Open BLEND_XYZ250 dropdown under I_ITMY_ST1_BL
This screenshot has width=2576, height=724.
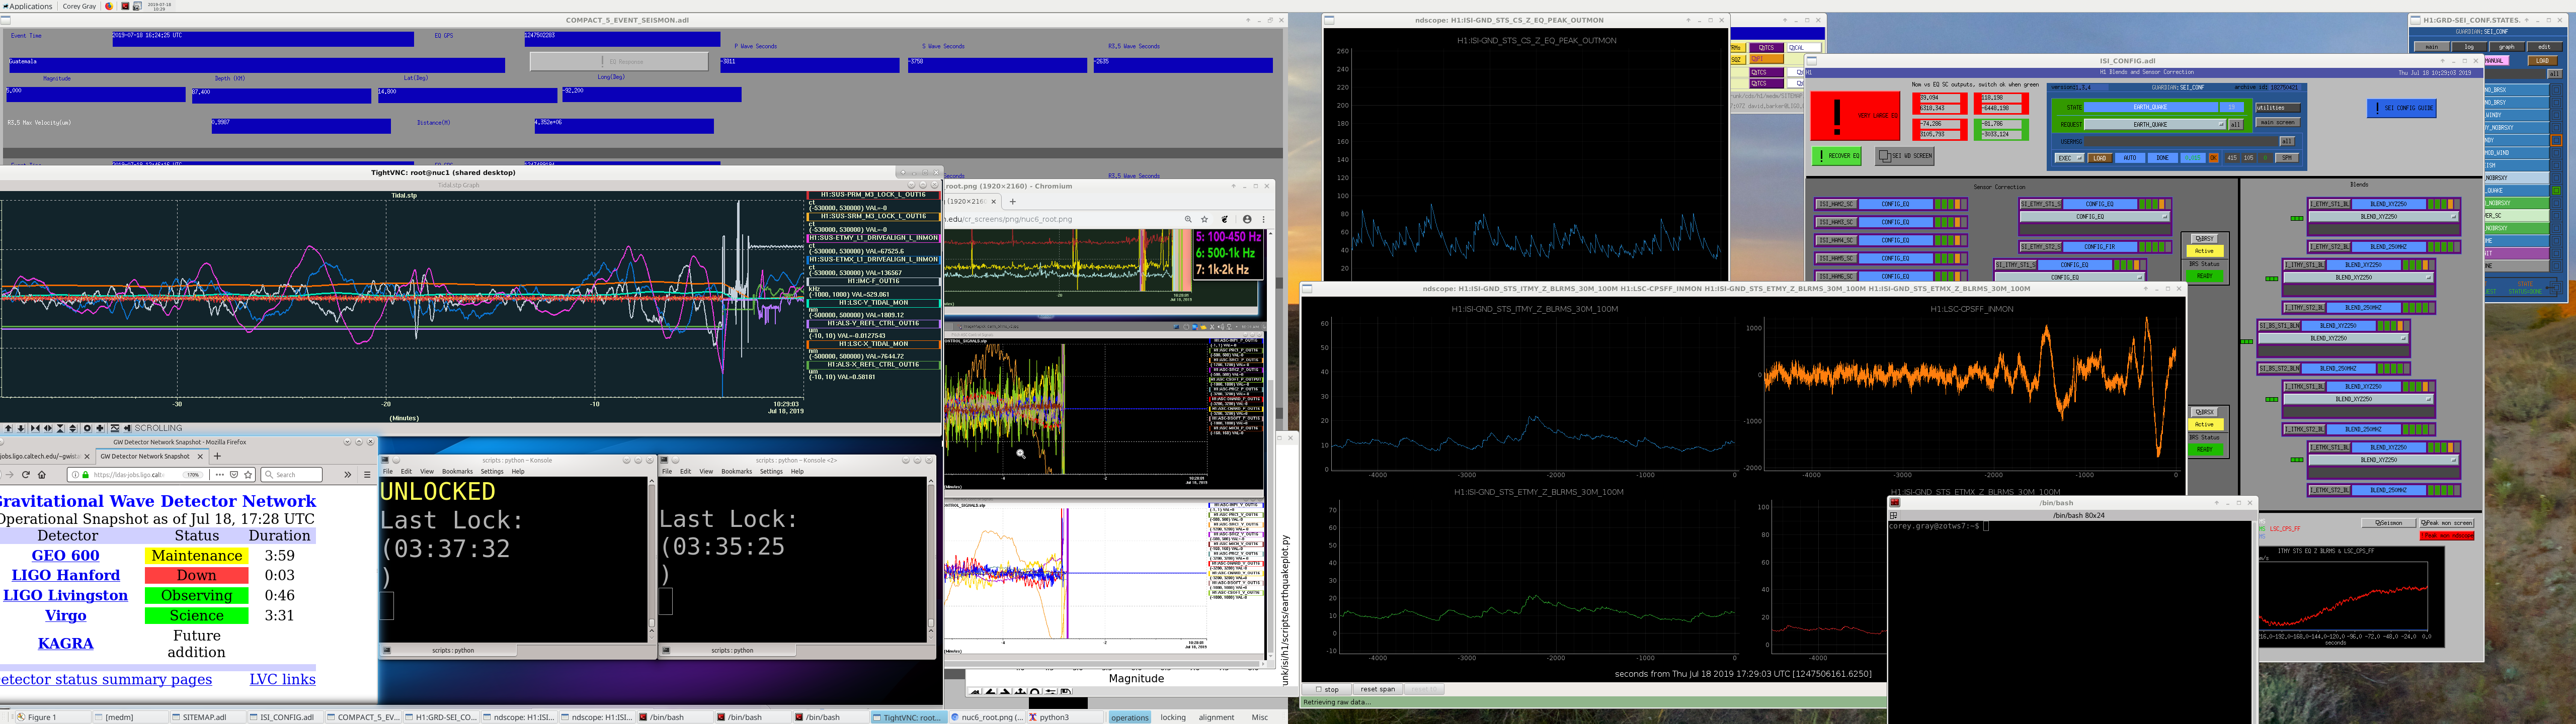click(x=2358, y=277)
